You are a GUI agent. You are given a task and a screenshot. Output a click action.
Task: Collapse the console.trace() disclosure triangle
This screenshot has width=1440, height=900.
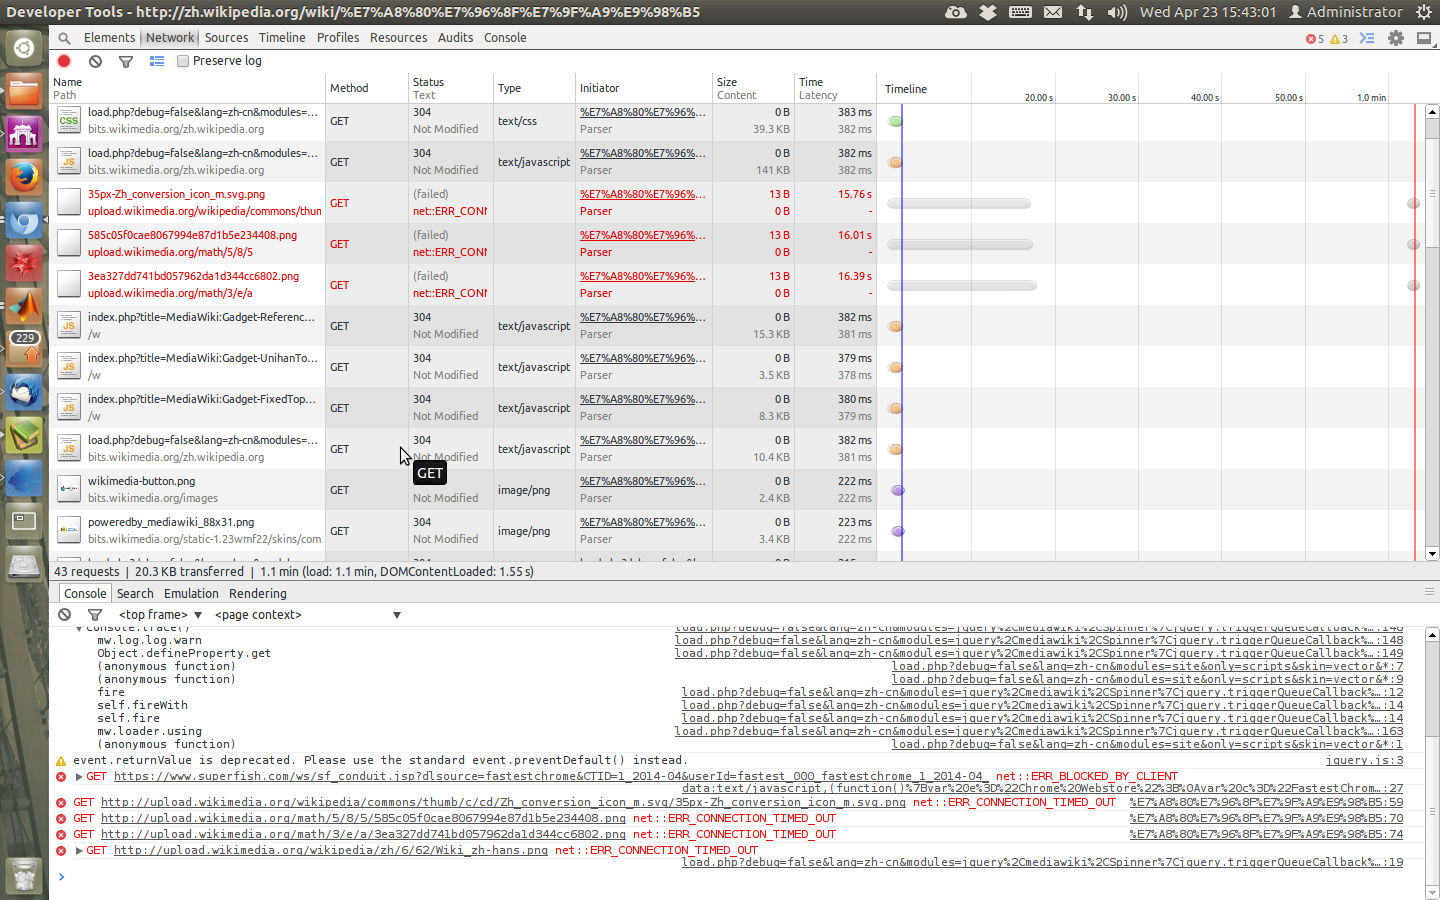point(79,629)
